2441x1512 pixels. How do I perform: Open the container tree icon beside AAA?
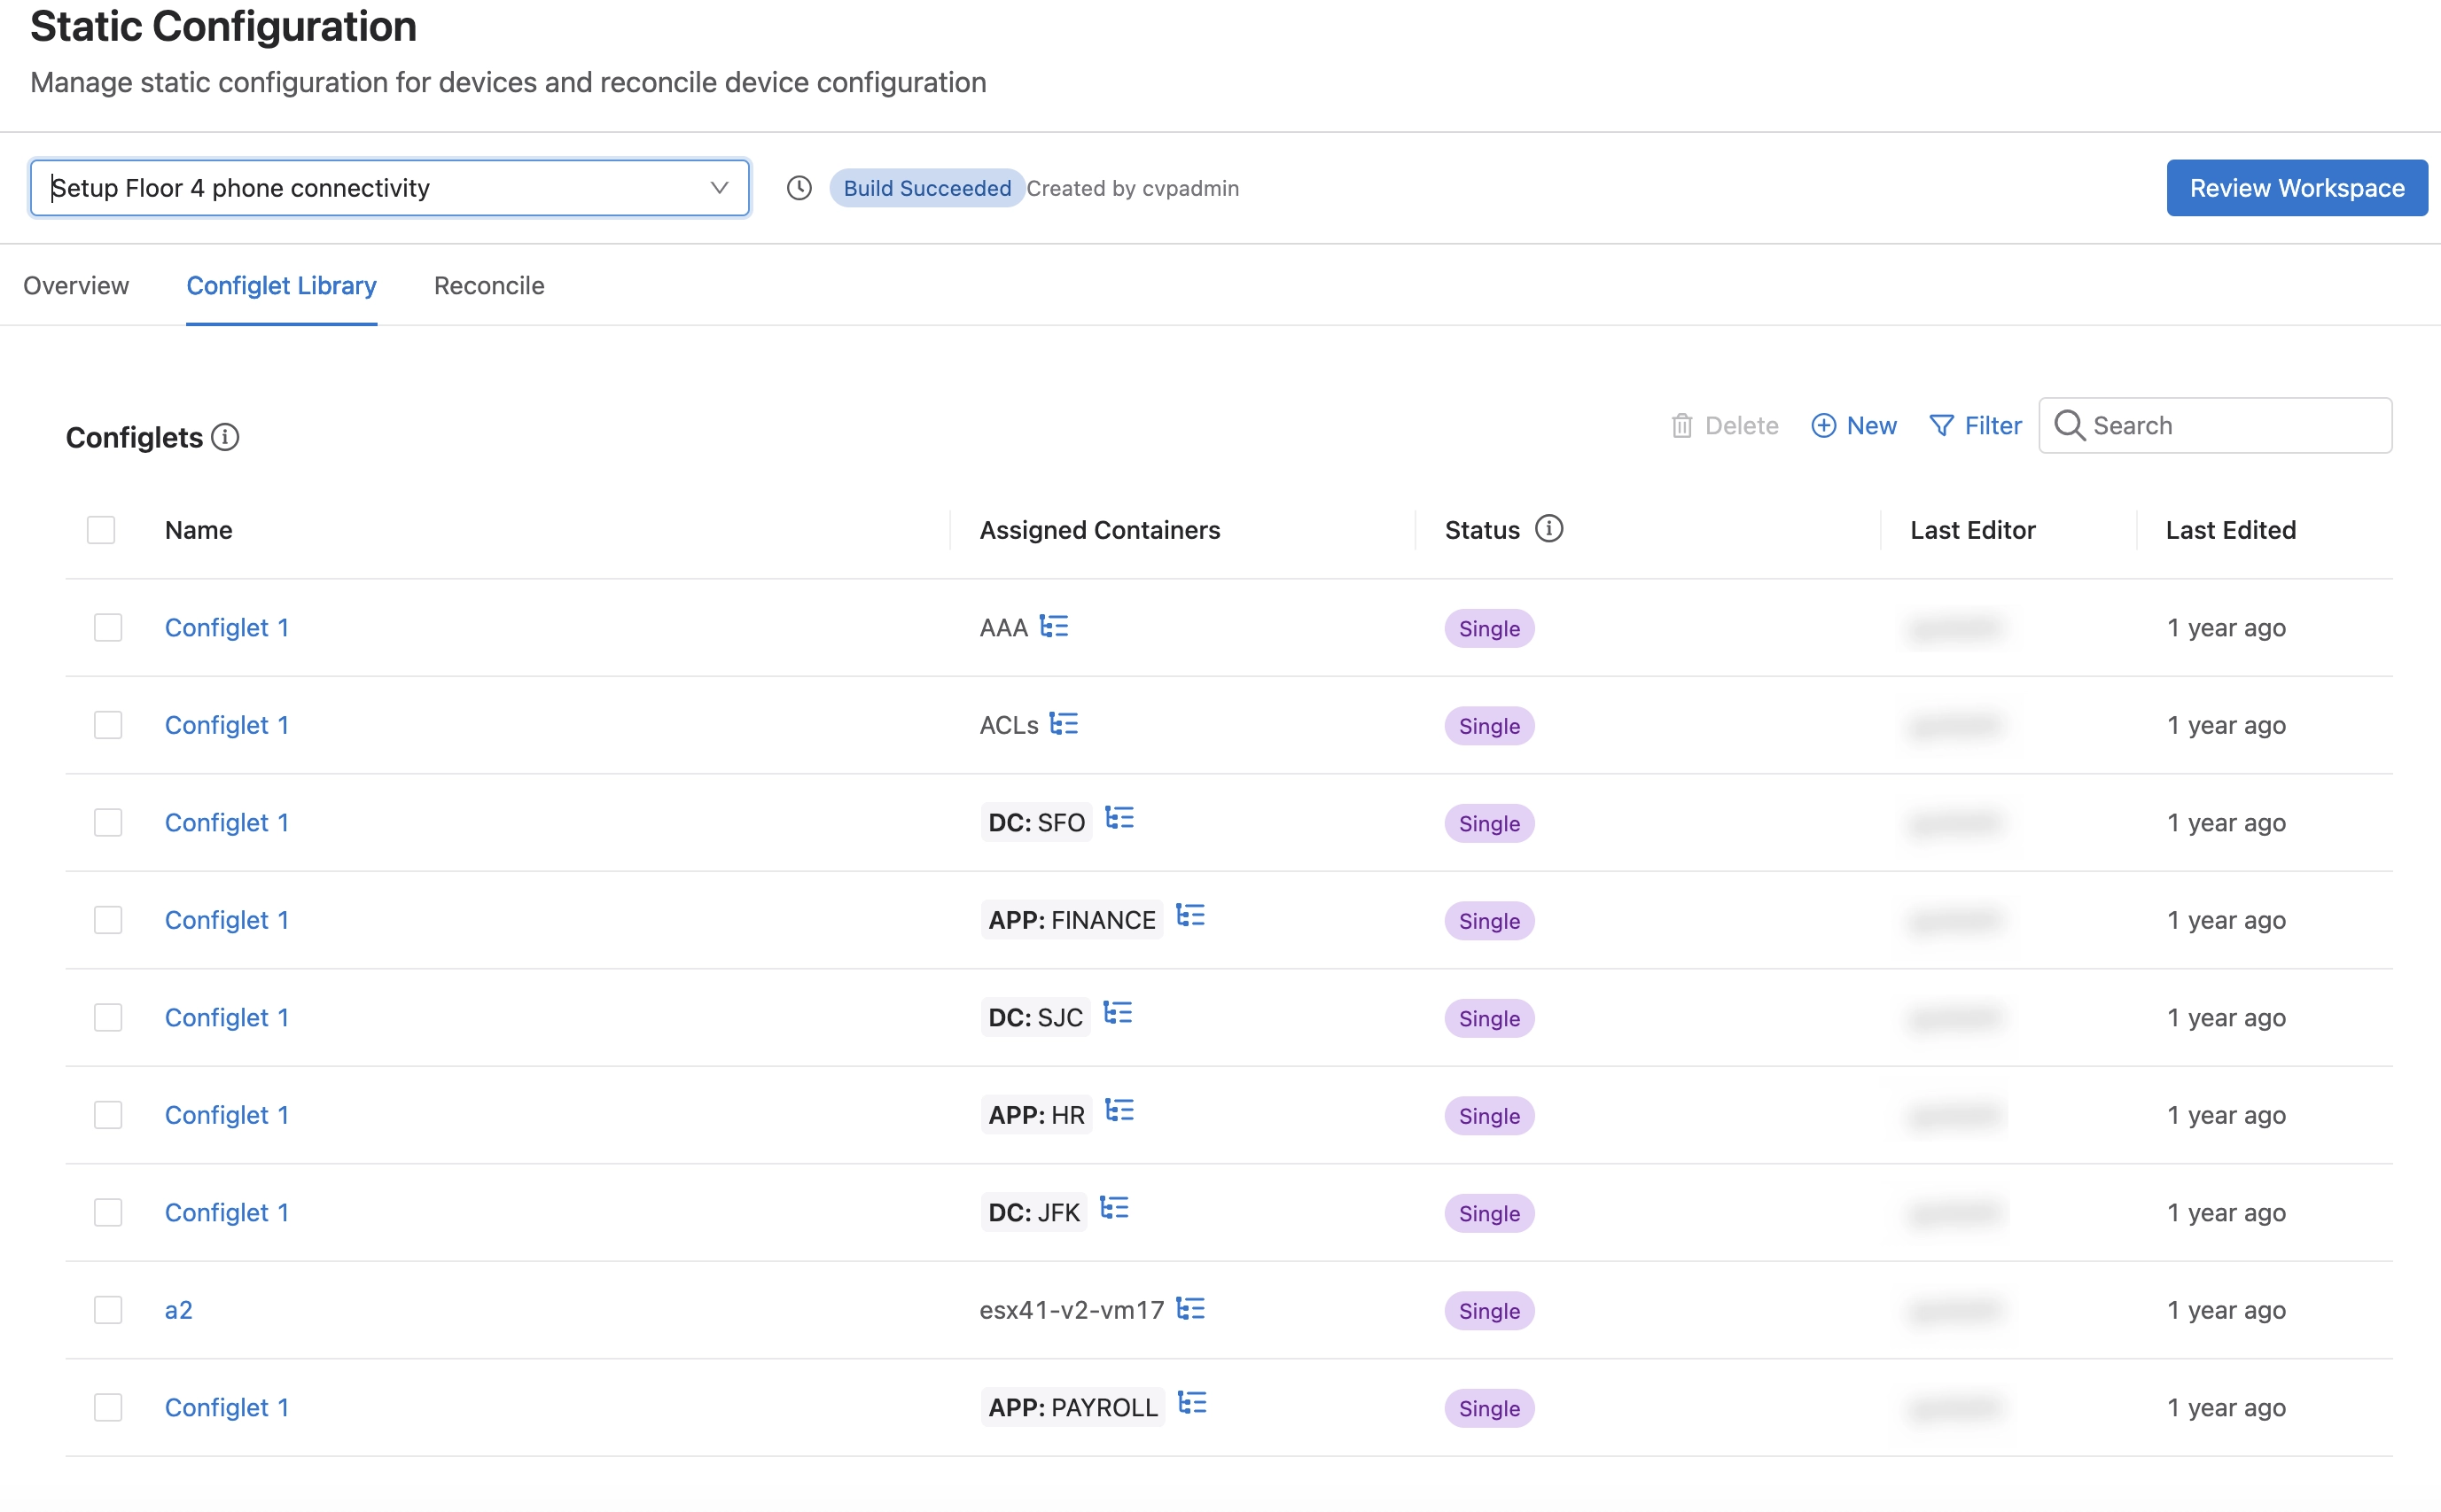pyautogui.click(x=1054, y=626)
